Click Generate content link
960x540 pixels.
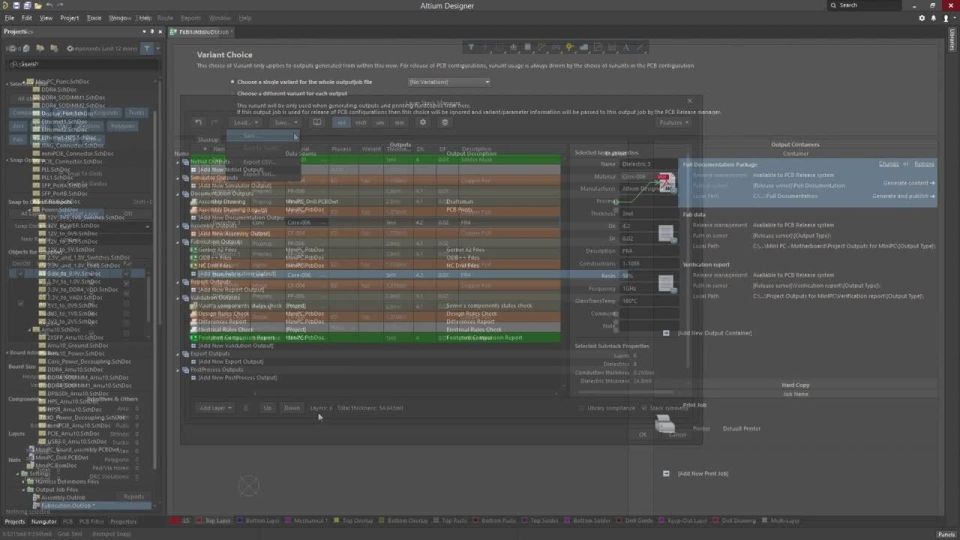(909, 183)
